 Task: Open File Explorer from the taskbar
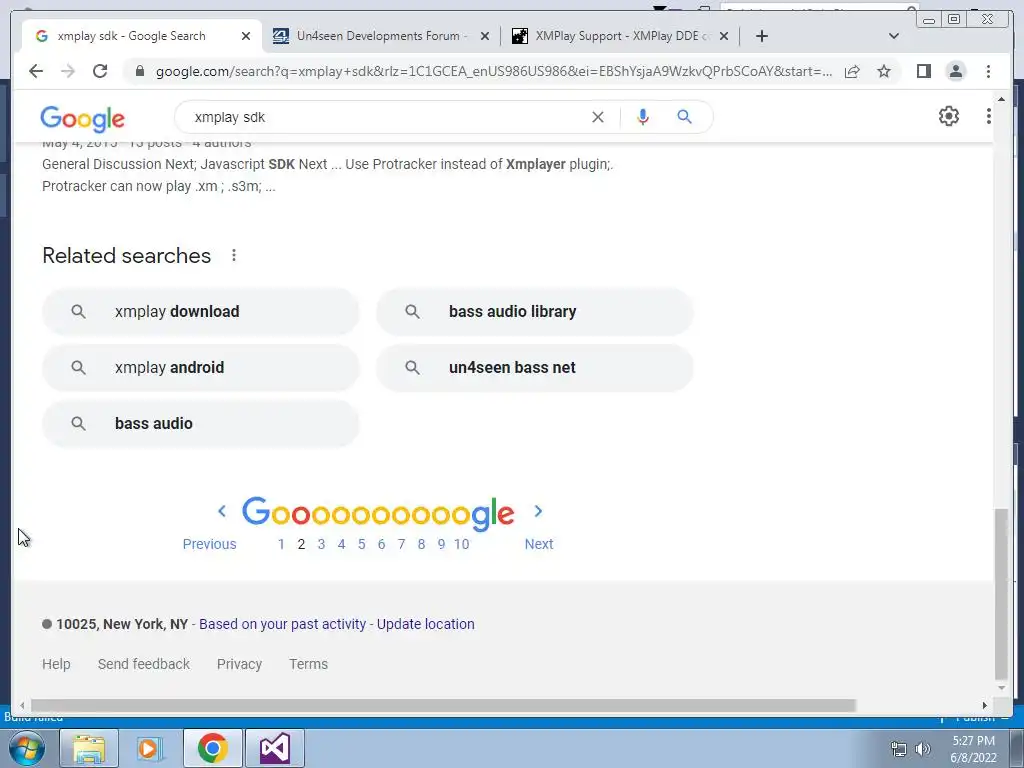tap(89, 748)
